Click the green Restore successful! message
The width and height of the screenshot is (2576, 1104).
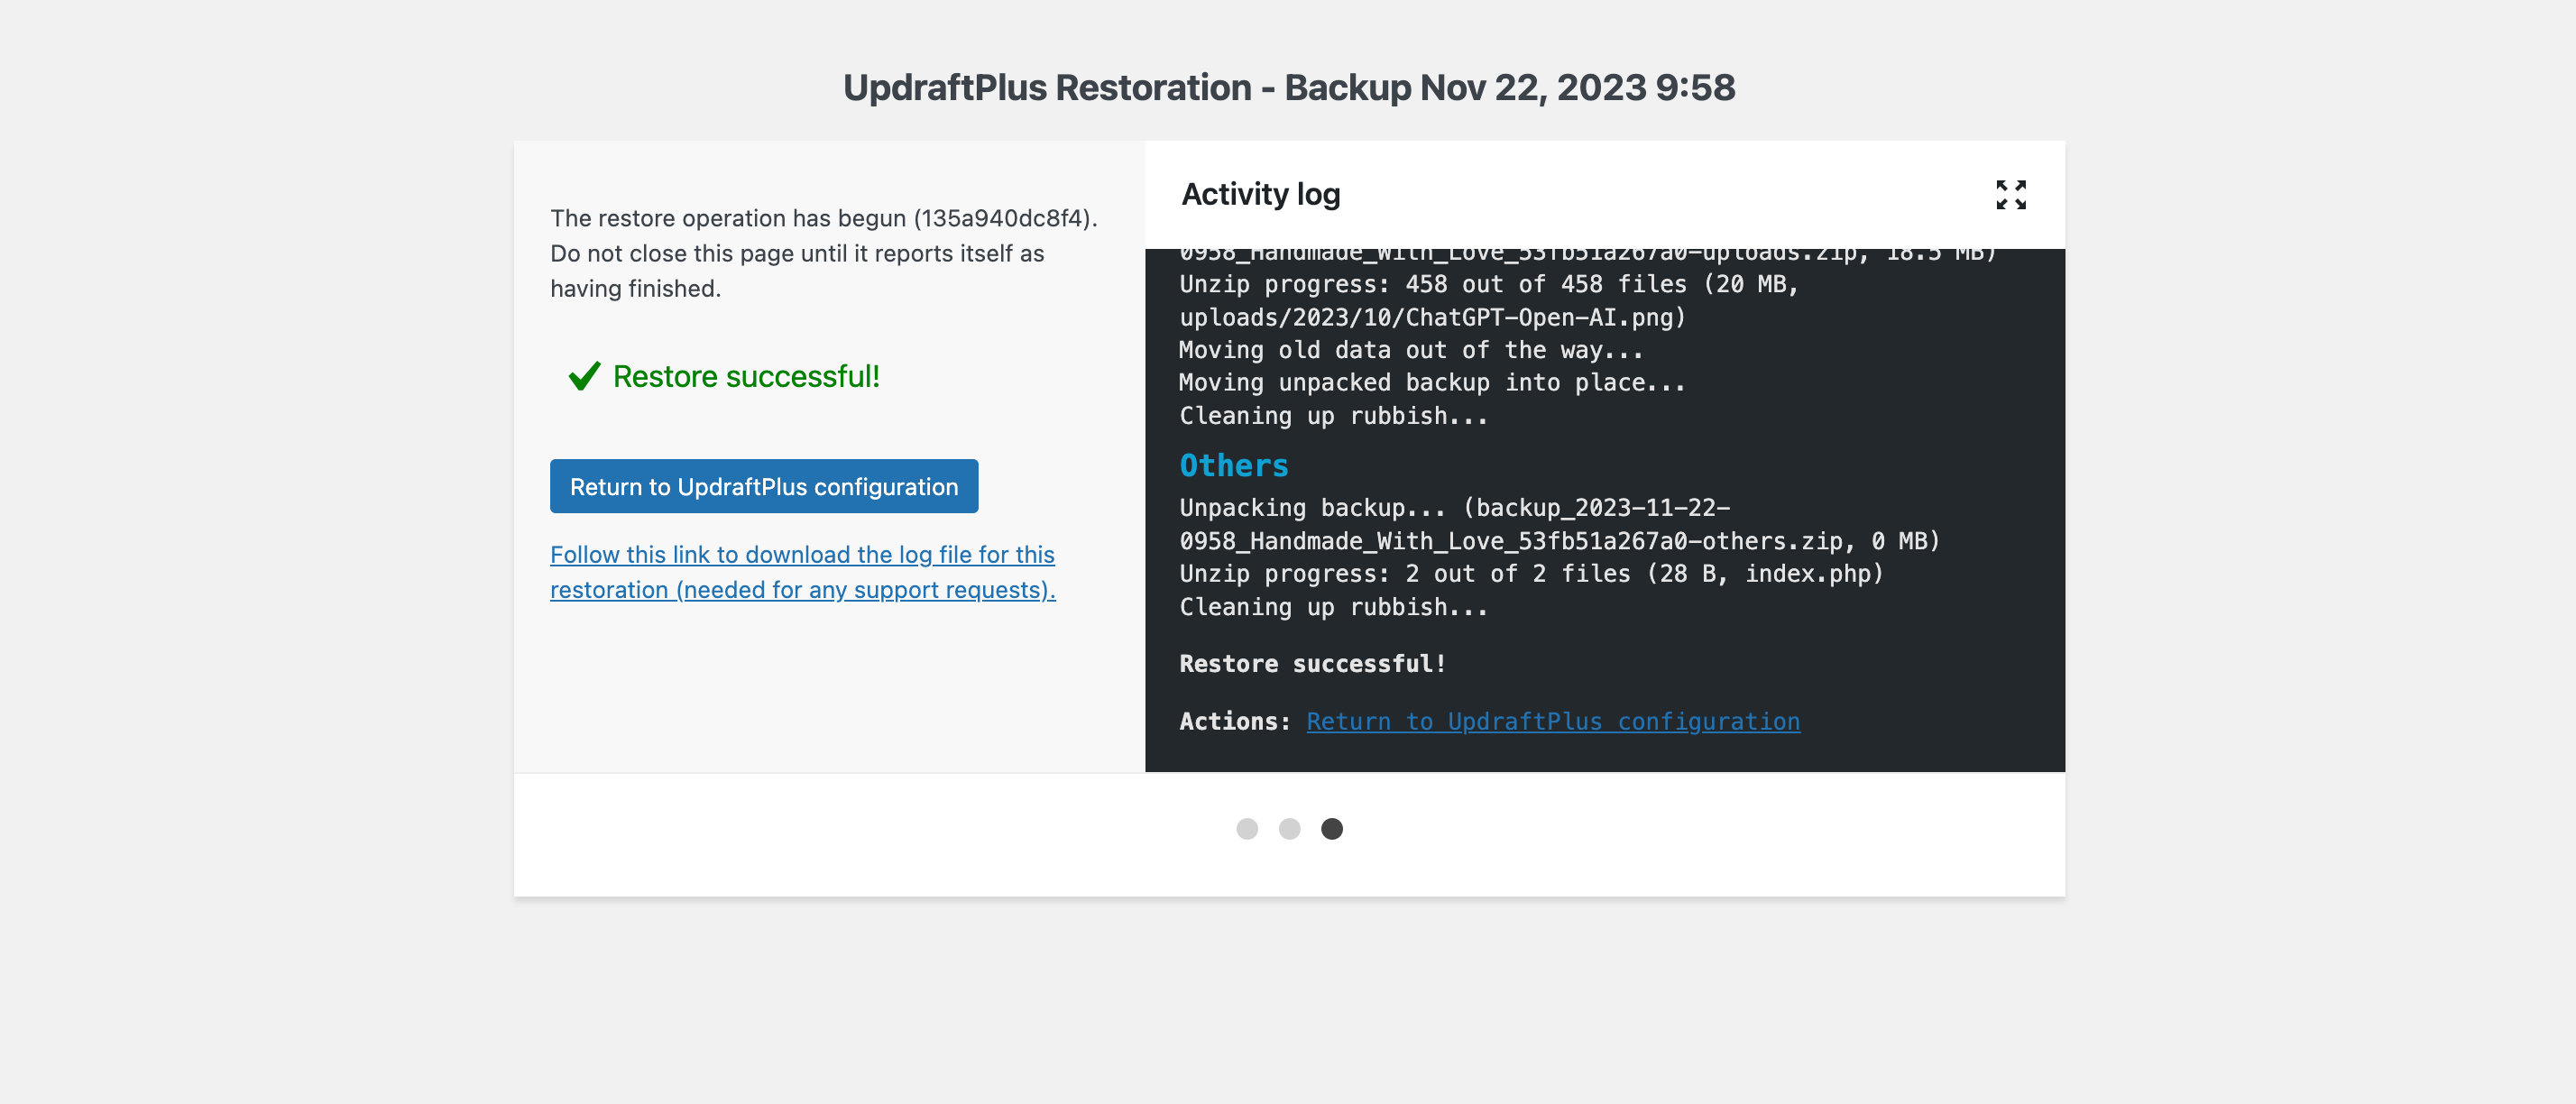pyautogui.click(x=746, y=376)
